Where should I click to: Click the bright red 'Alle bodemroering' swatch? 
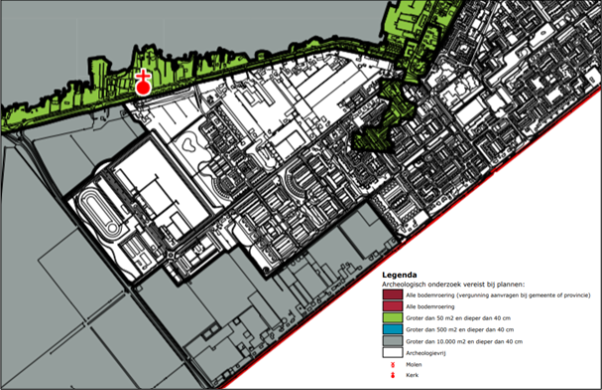(392, 306)
